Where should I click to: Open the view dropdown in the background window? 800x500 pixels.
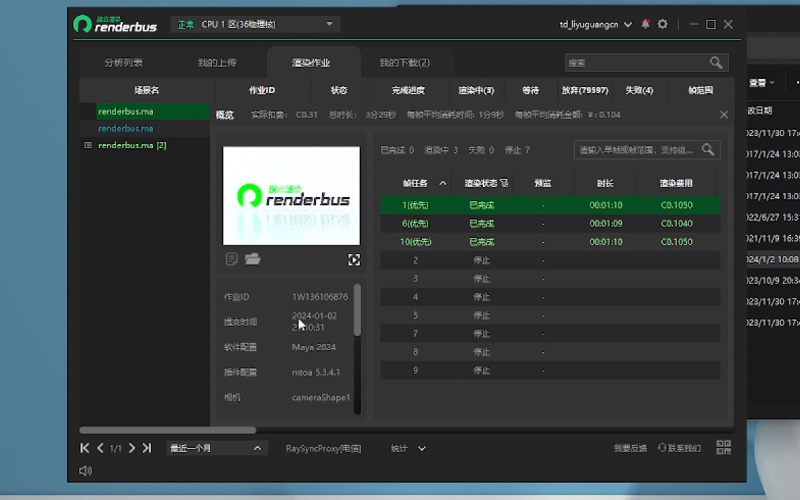(762, 82)
